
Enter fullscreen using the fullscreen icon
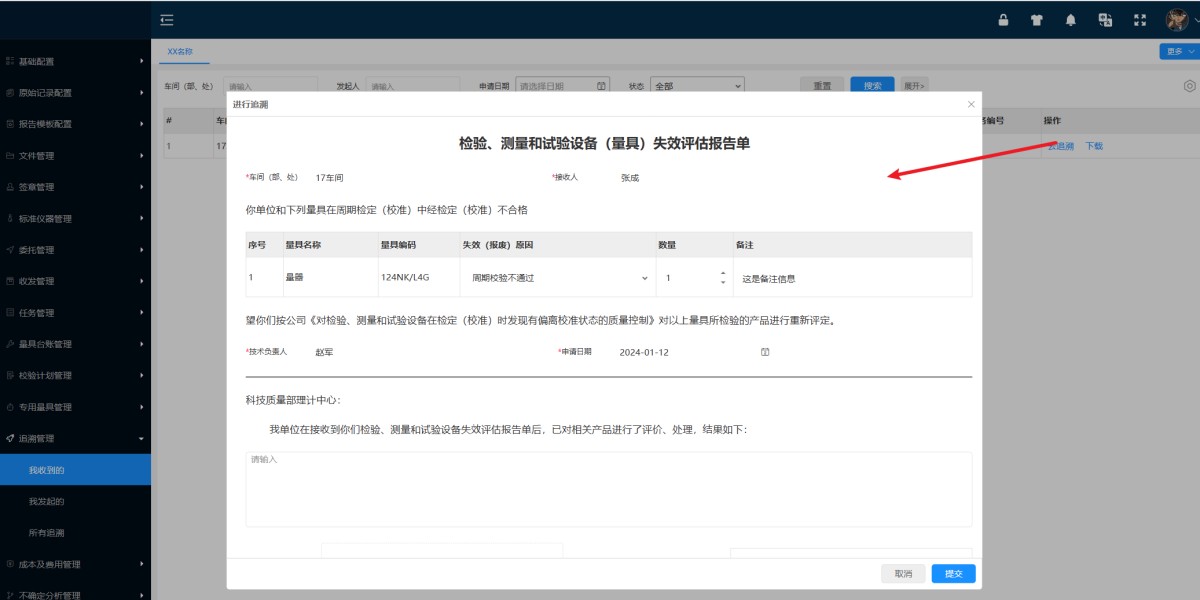point(1138,19)
